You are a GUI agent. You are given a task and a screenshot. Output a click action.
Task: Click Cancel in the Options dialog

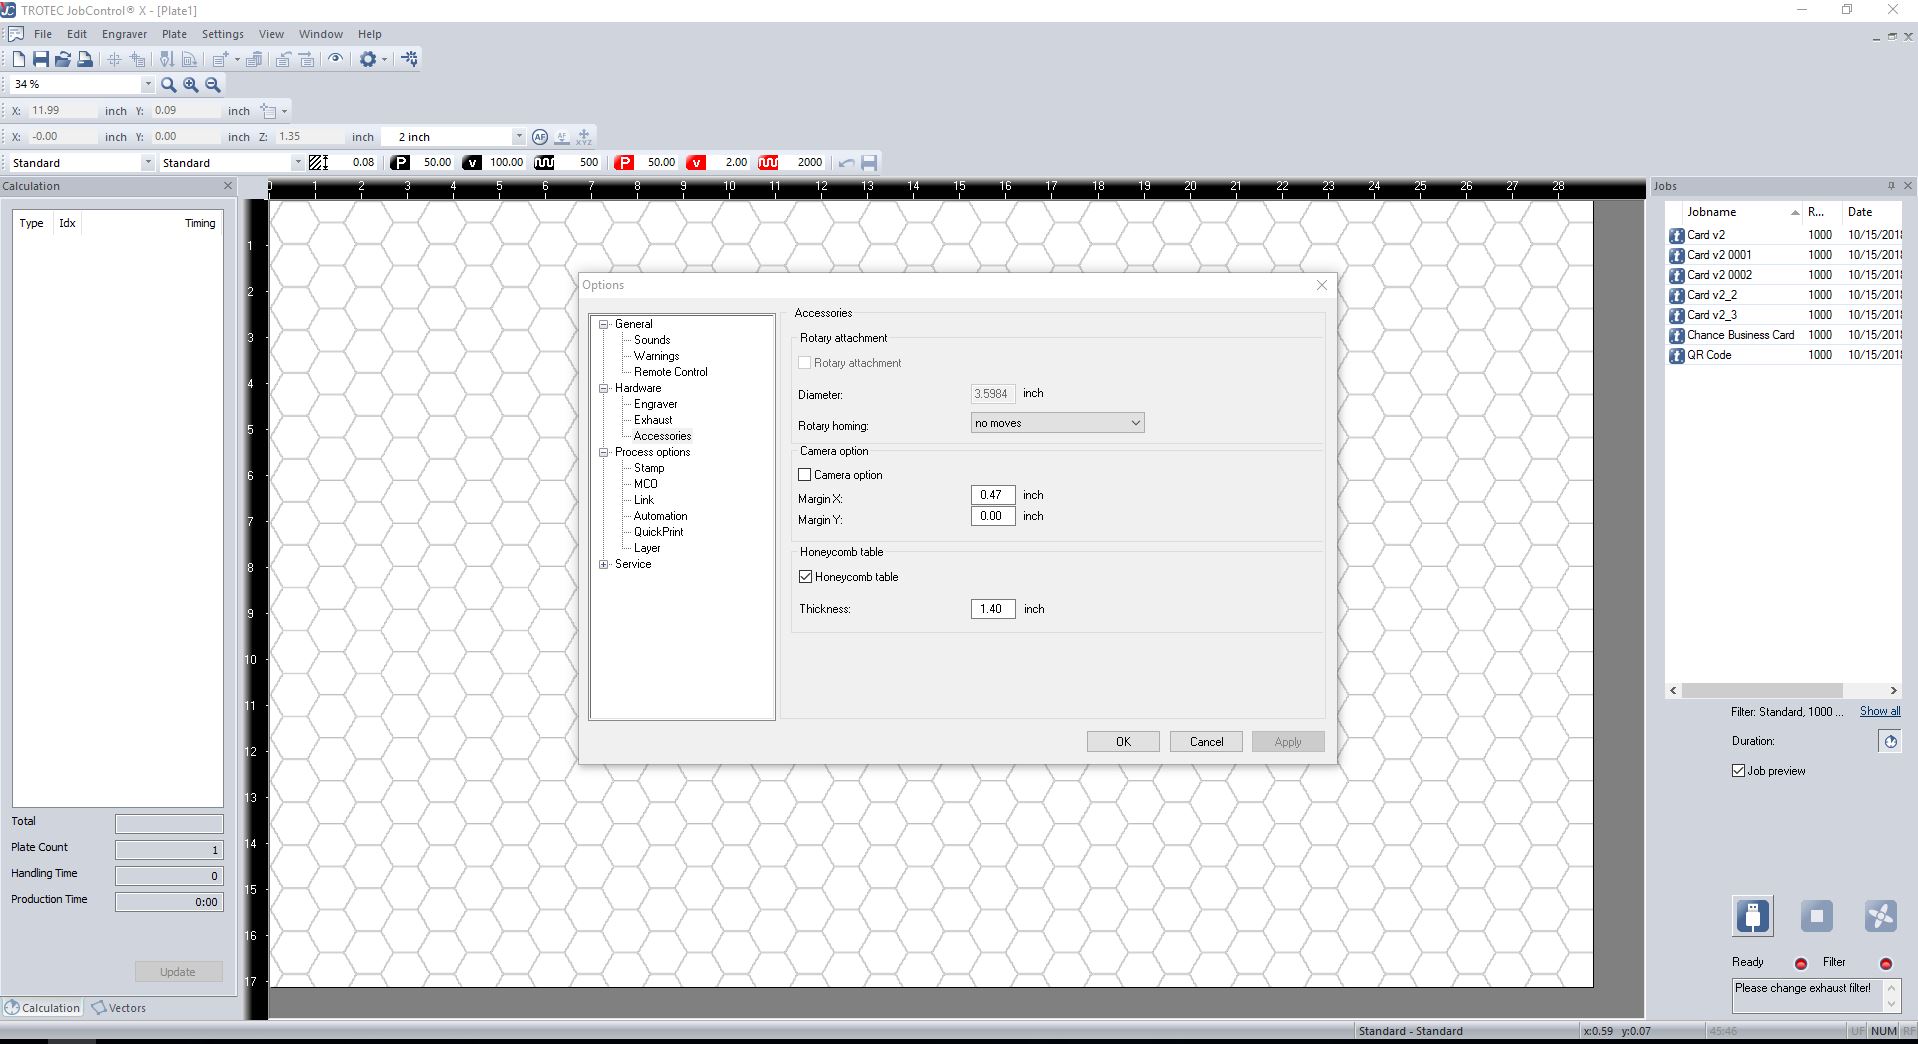[x=1206, y=742]
